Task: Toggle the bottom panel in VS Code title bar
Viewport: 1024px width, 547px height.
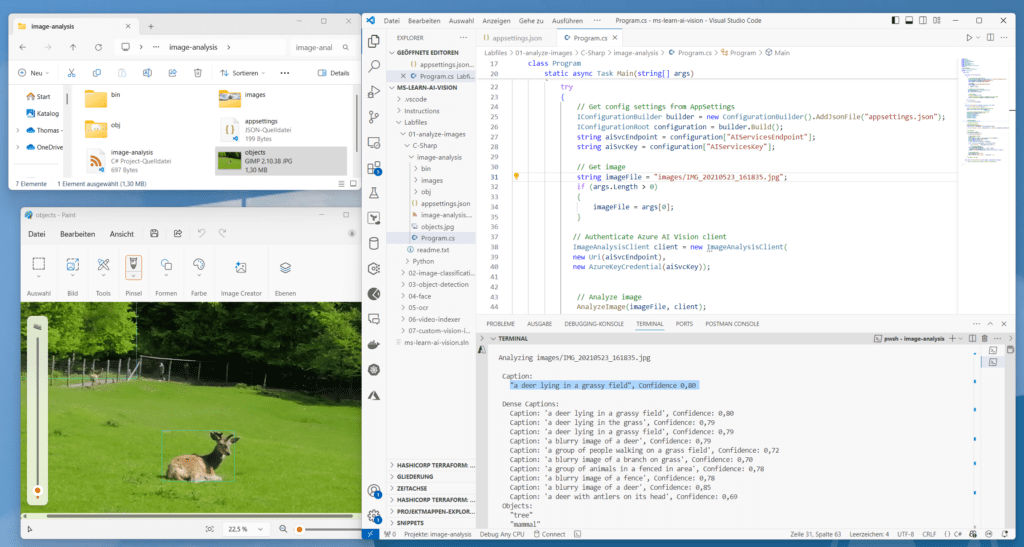Action: coord(908,21)
